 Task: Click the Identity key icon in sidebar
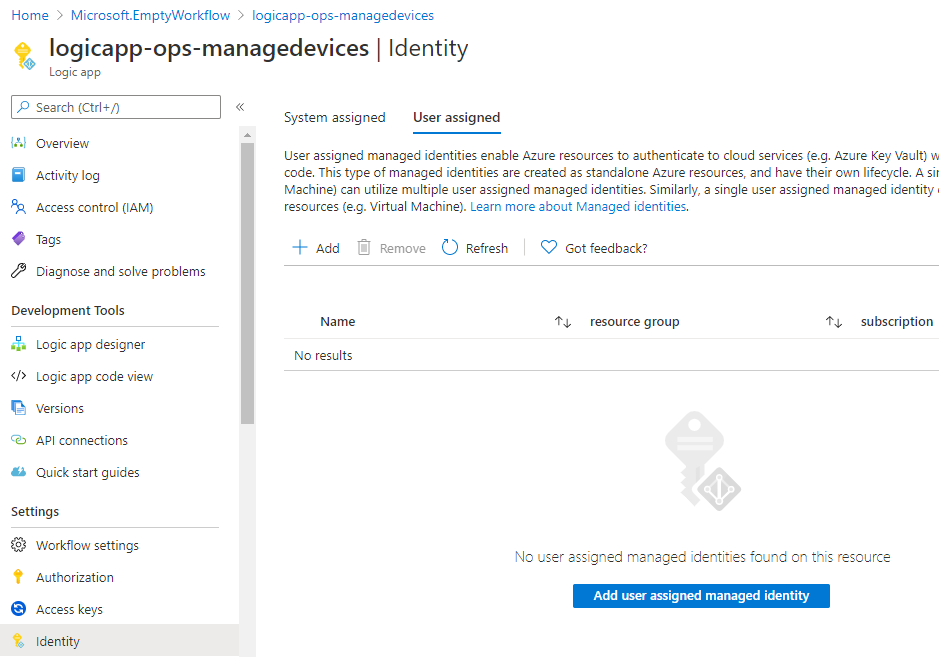[19, 641]
